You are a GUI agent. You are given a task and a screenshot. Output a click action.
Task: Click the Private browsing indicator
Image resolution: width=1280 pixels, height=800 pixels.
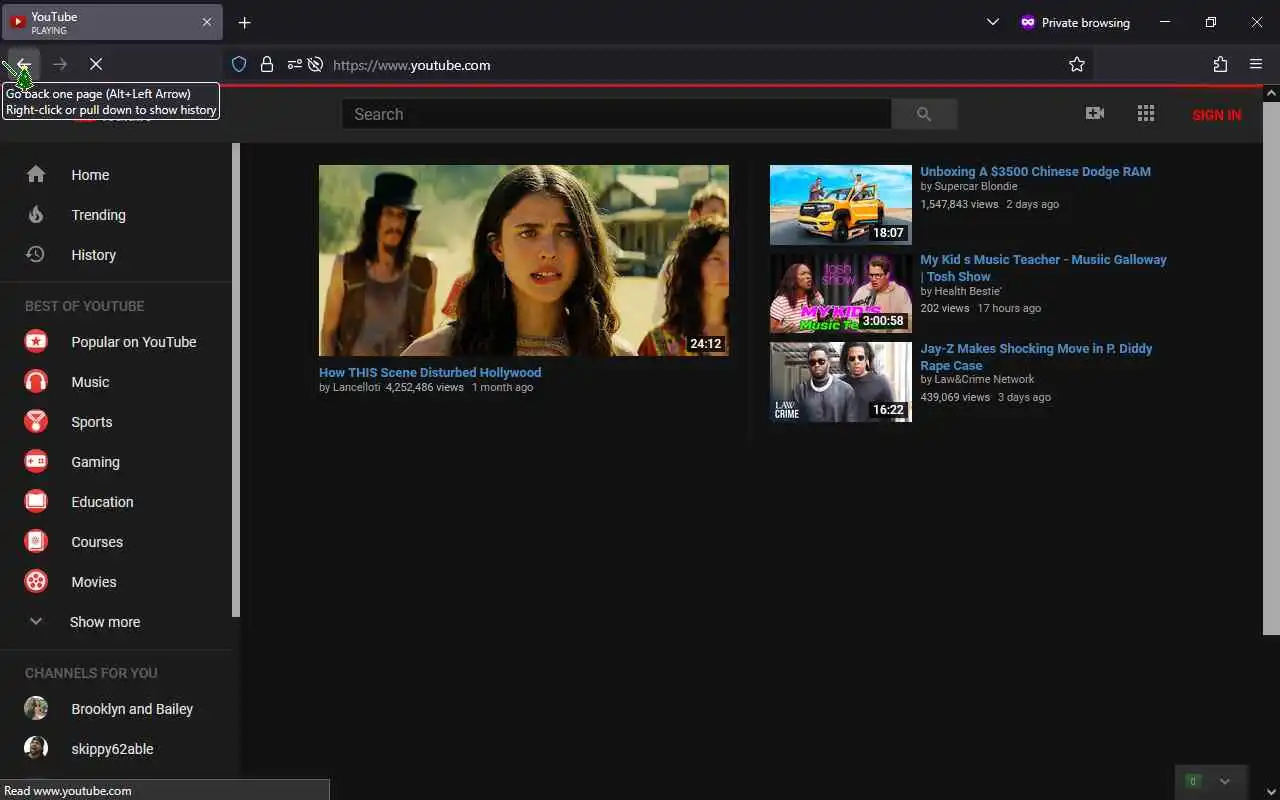1075,22
